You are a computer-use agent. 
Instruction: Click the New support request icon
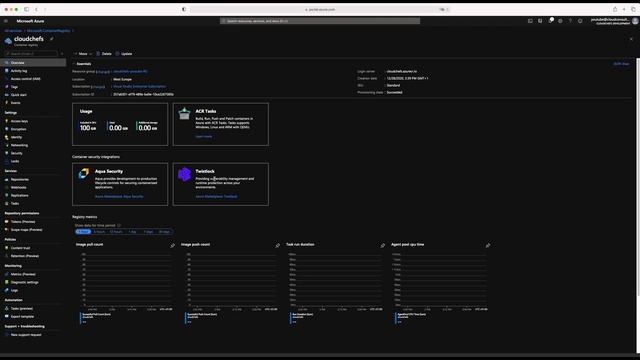(x=7, y=335)
